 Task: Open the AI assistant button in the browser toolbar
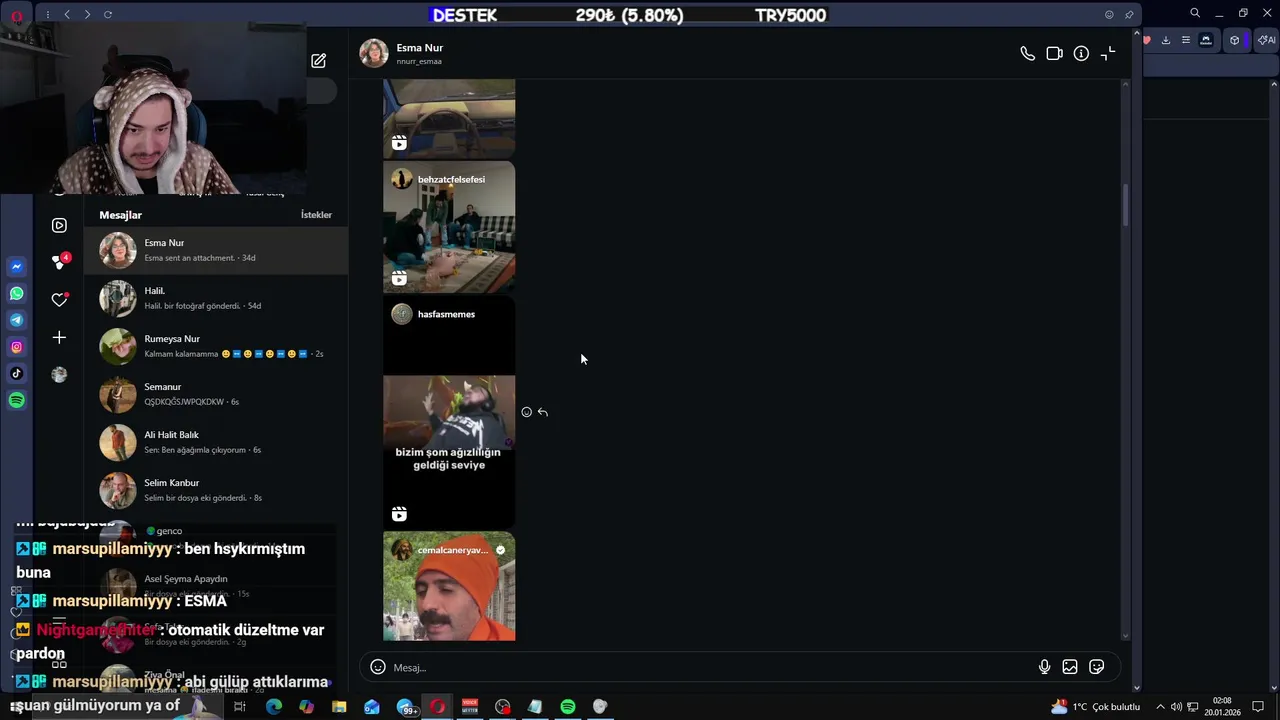(x=1267, y=40)
